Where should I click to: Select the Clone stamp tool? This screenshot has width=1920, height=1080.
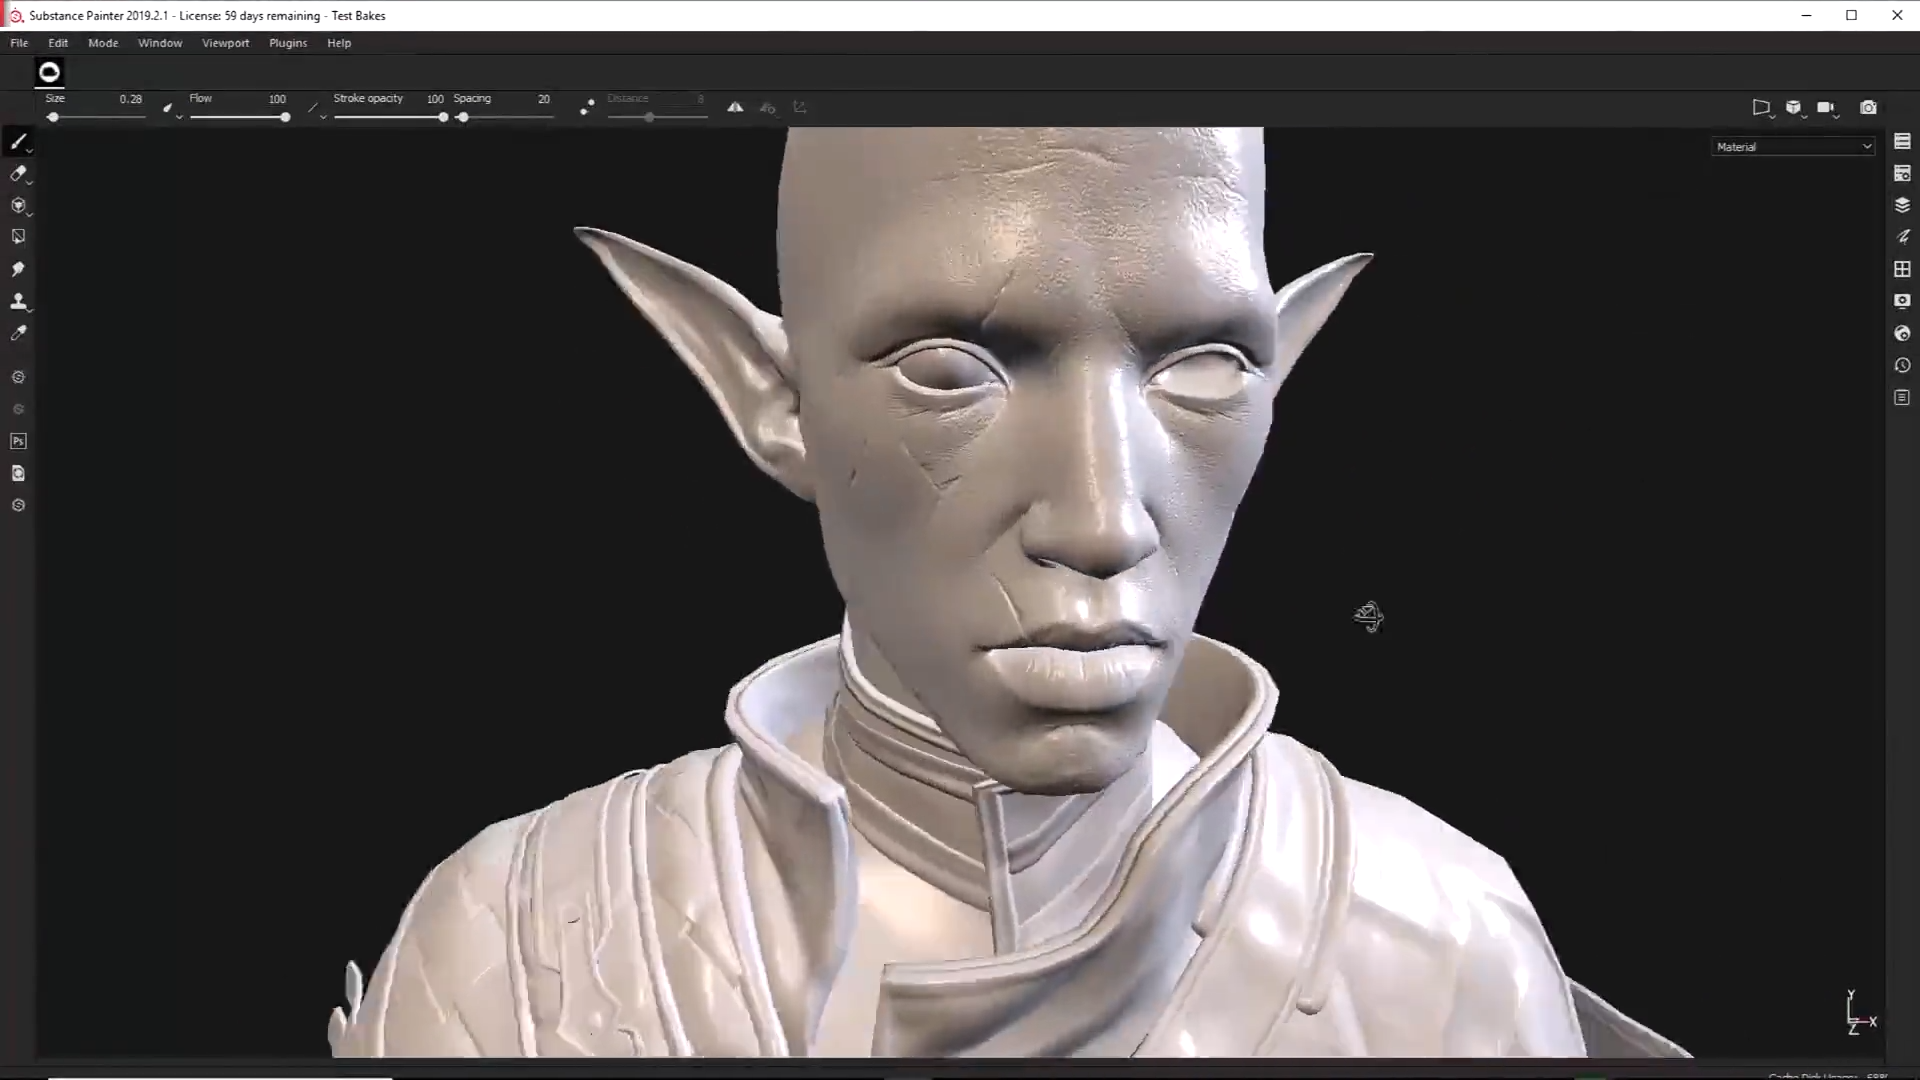(18, 301)
